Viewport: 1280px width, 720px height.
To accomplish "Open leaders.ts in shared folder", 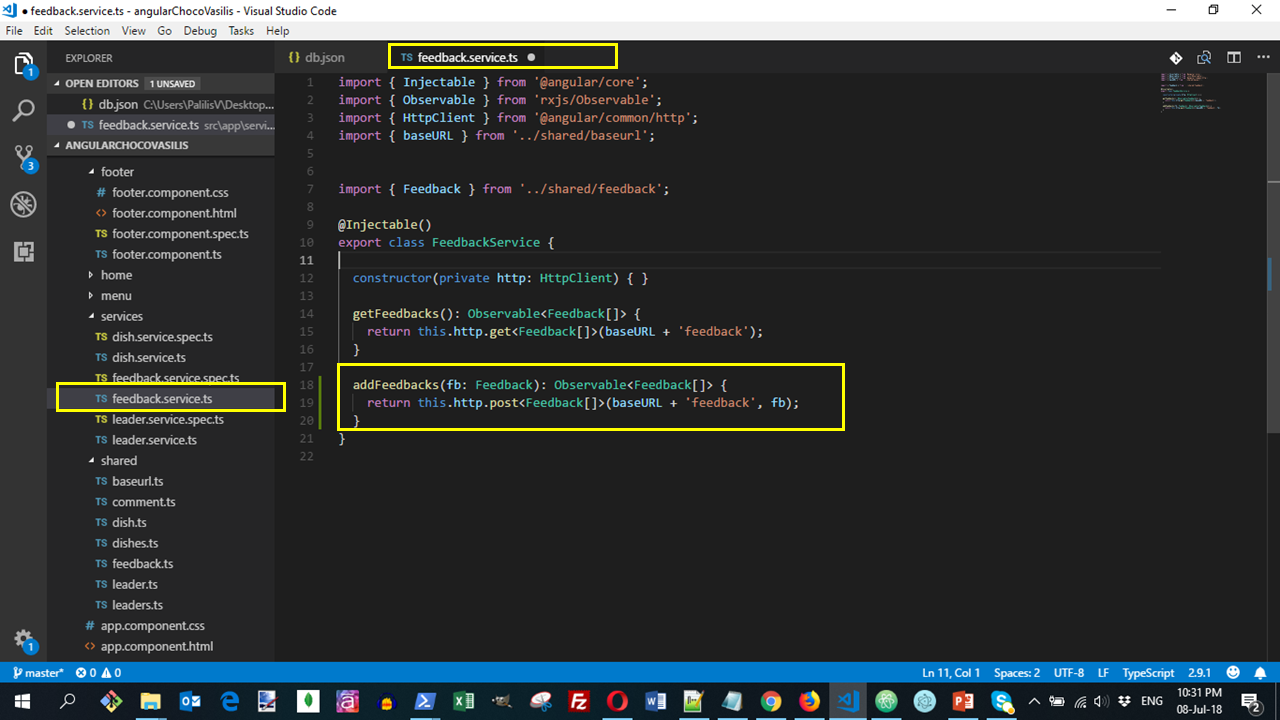I will pos(137,605).
